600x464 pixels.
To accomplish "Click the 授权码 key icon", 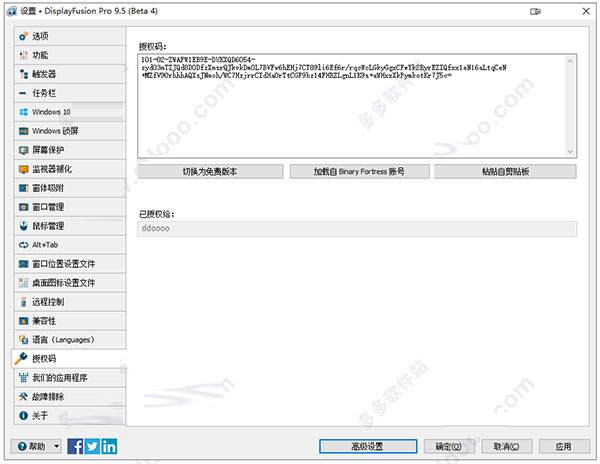I will pos(21,358).
